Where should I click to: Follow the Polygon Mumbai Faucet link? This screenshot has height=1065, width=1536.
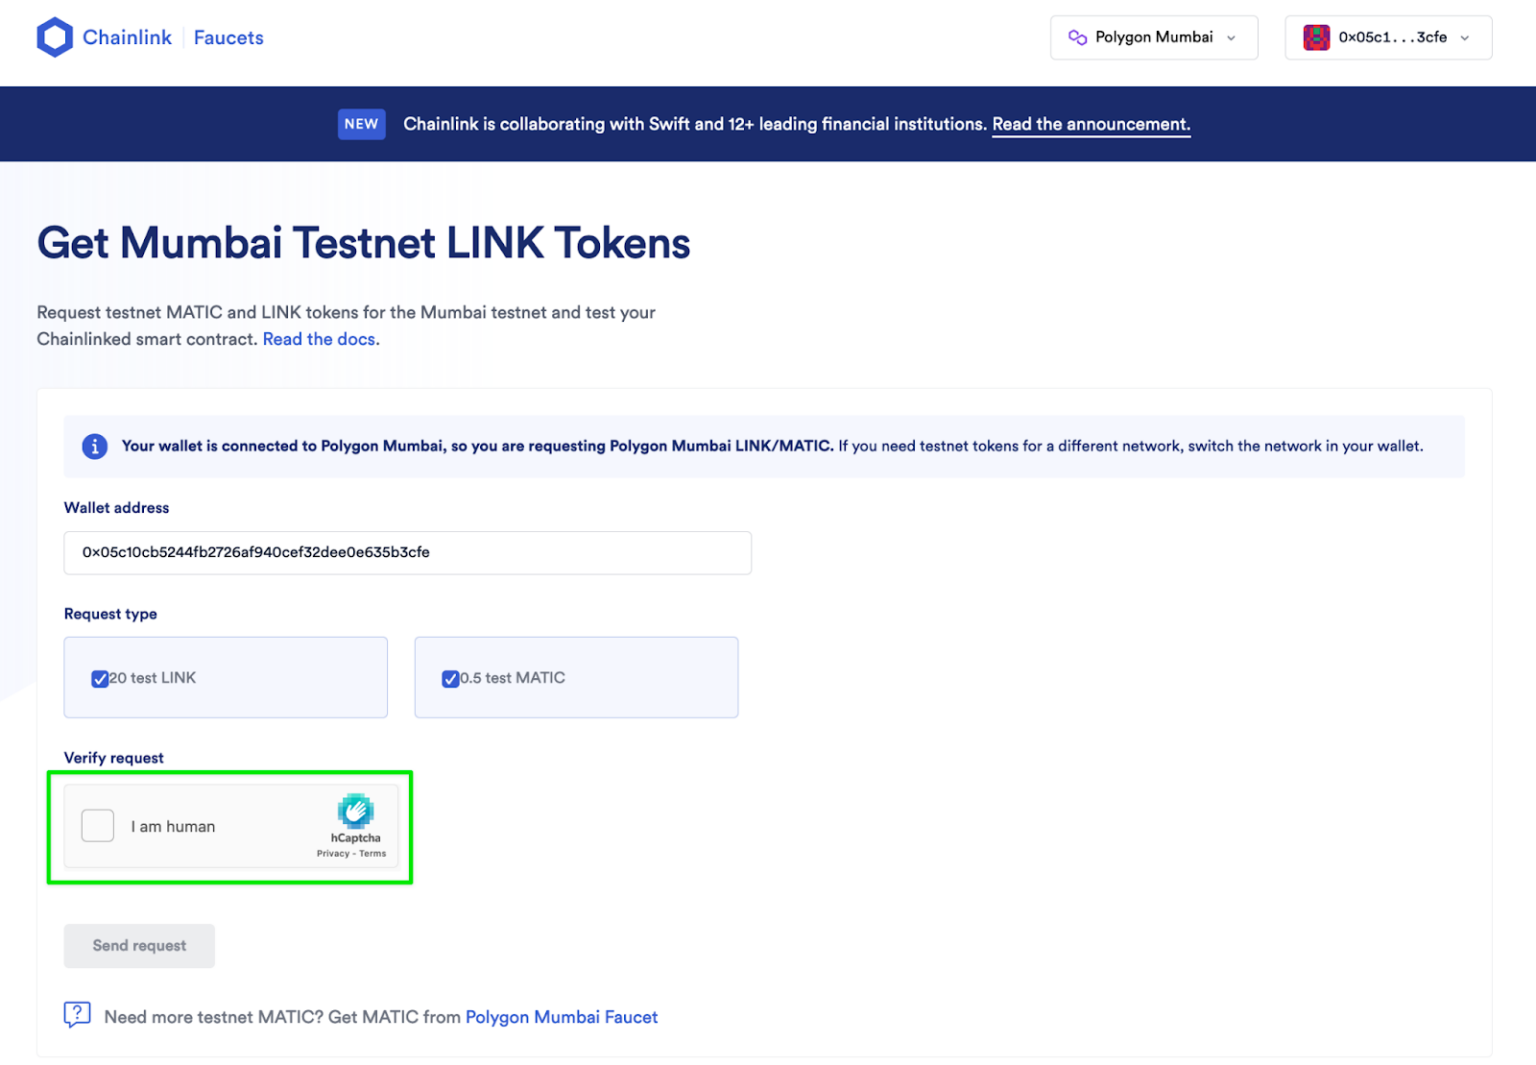[x=562, y=1017]
